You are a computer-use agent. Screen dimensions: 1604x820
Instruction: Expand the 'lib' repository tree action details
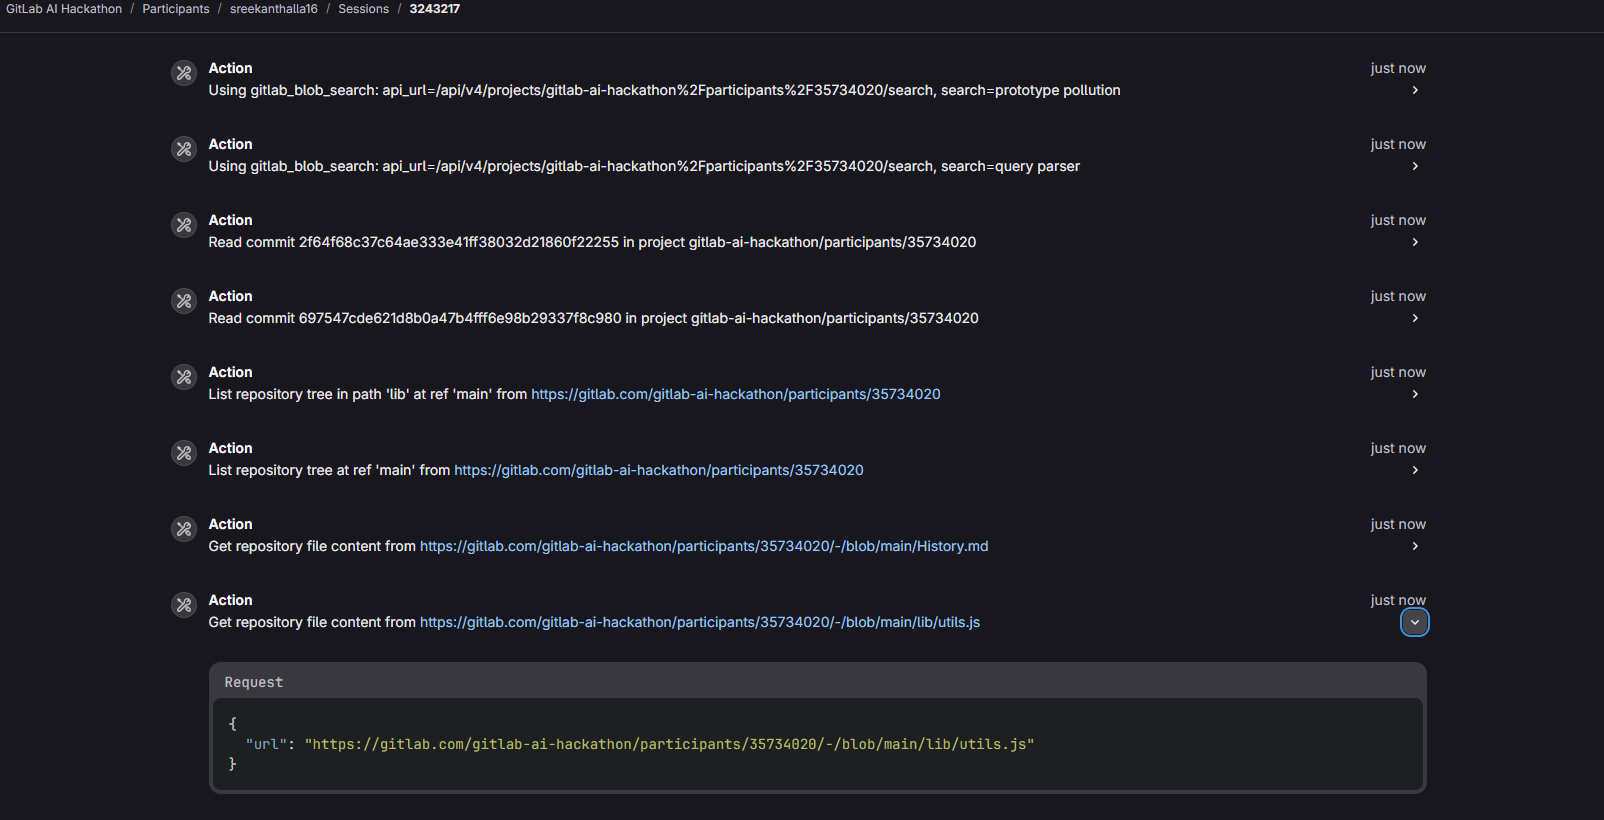1415,394
